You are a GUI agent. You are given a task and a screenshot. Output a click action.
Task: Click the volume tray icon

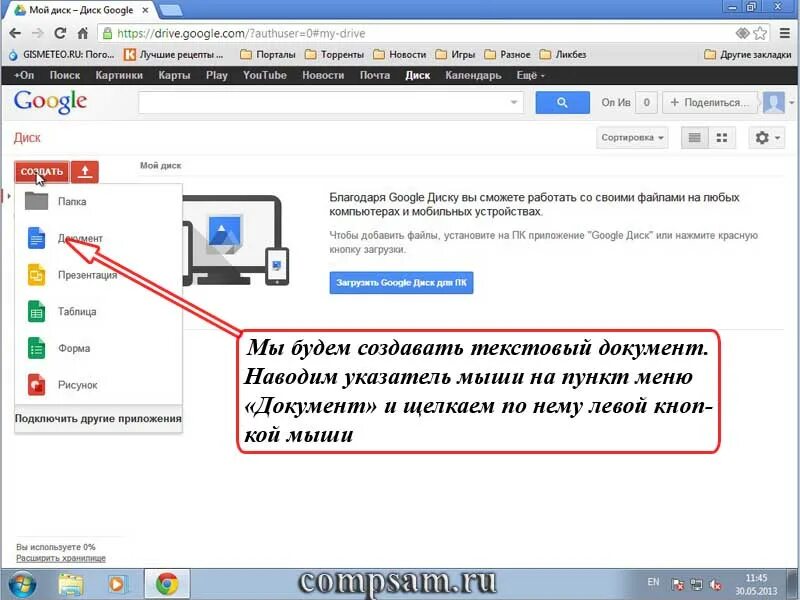(715, 585)
